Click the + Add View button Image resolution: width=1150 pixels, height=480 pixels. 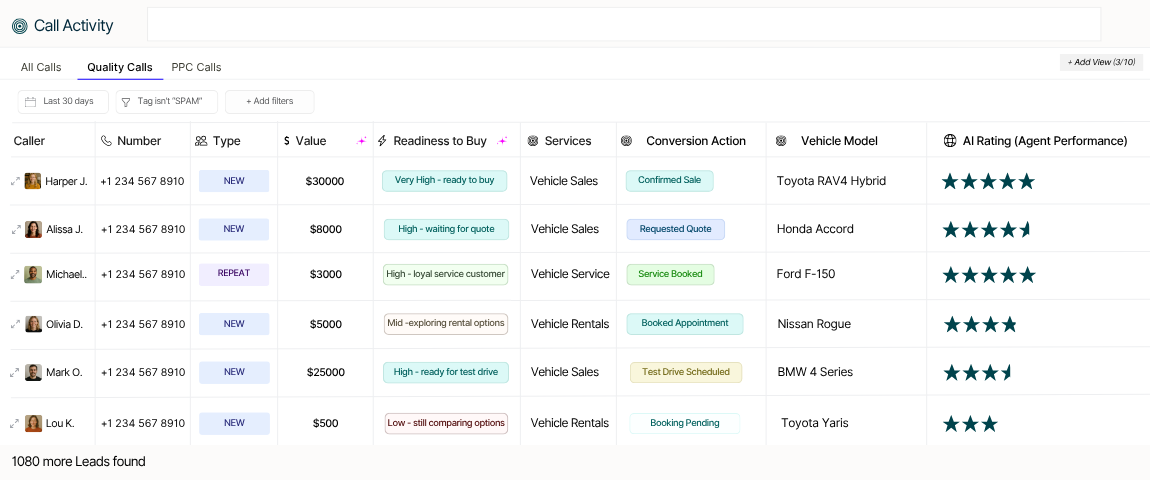(1101, 62)
